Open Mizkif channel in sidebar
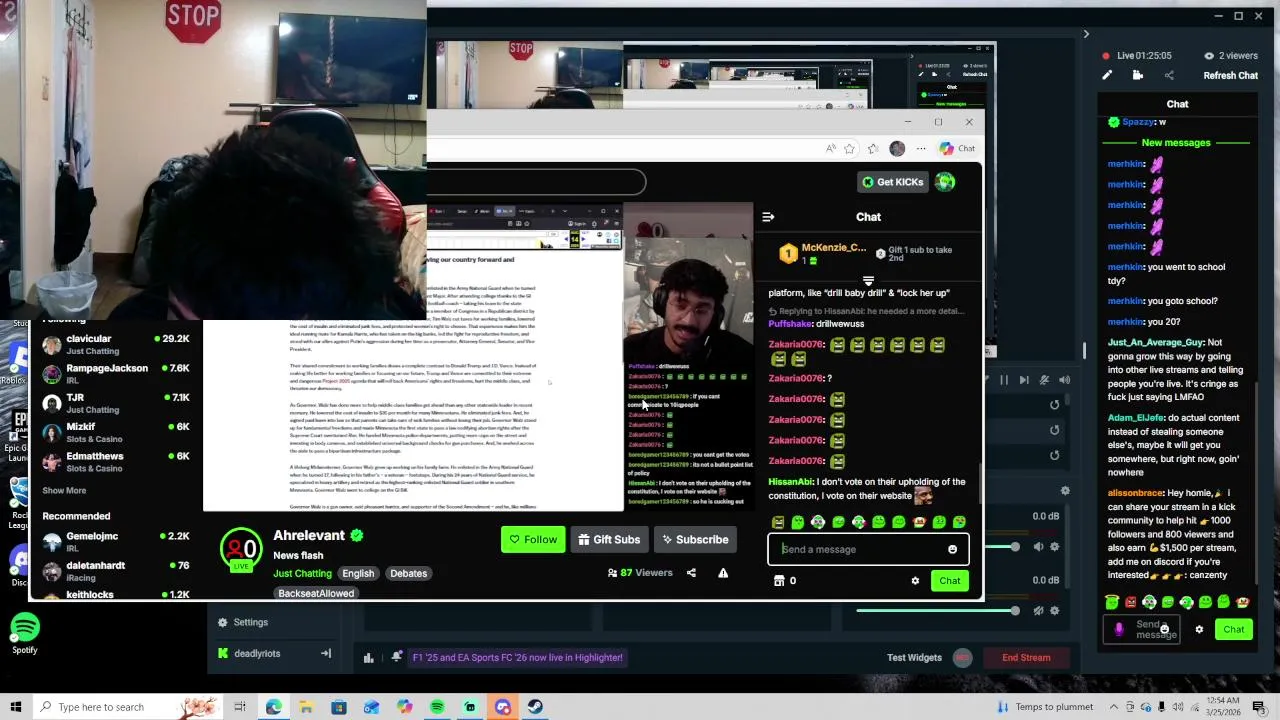 pos(116,432)
